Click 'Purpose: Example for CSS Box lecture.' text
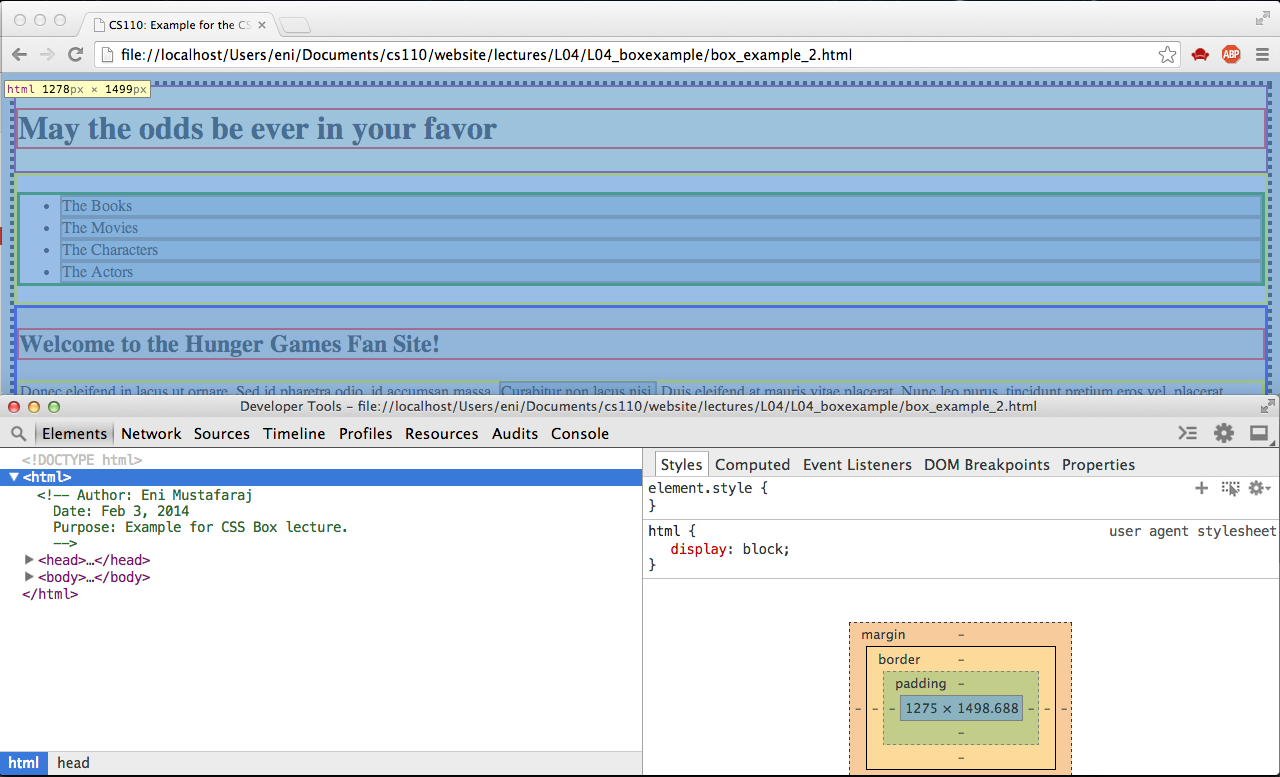The image size is (1280, 777). point(200,527)
